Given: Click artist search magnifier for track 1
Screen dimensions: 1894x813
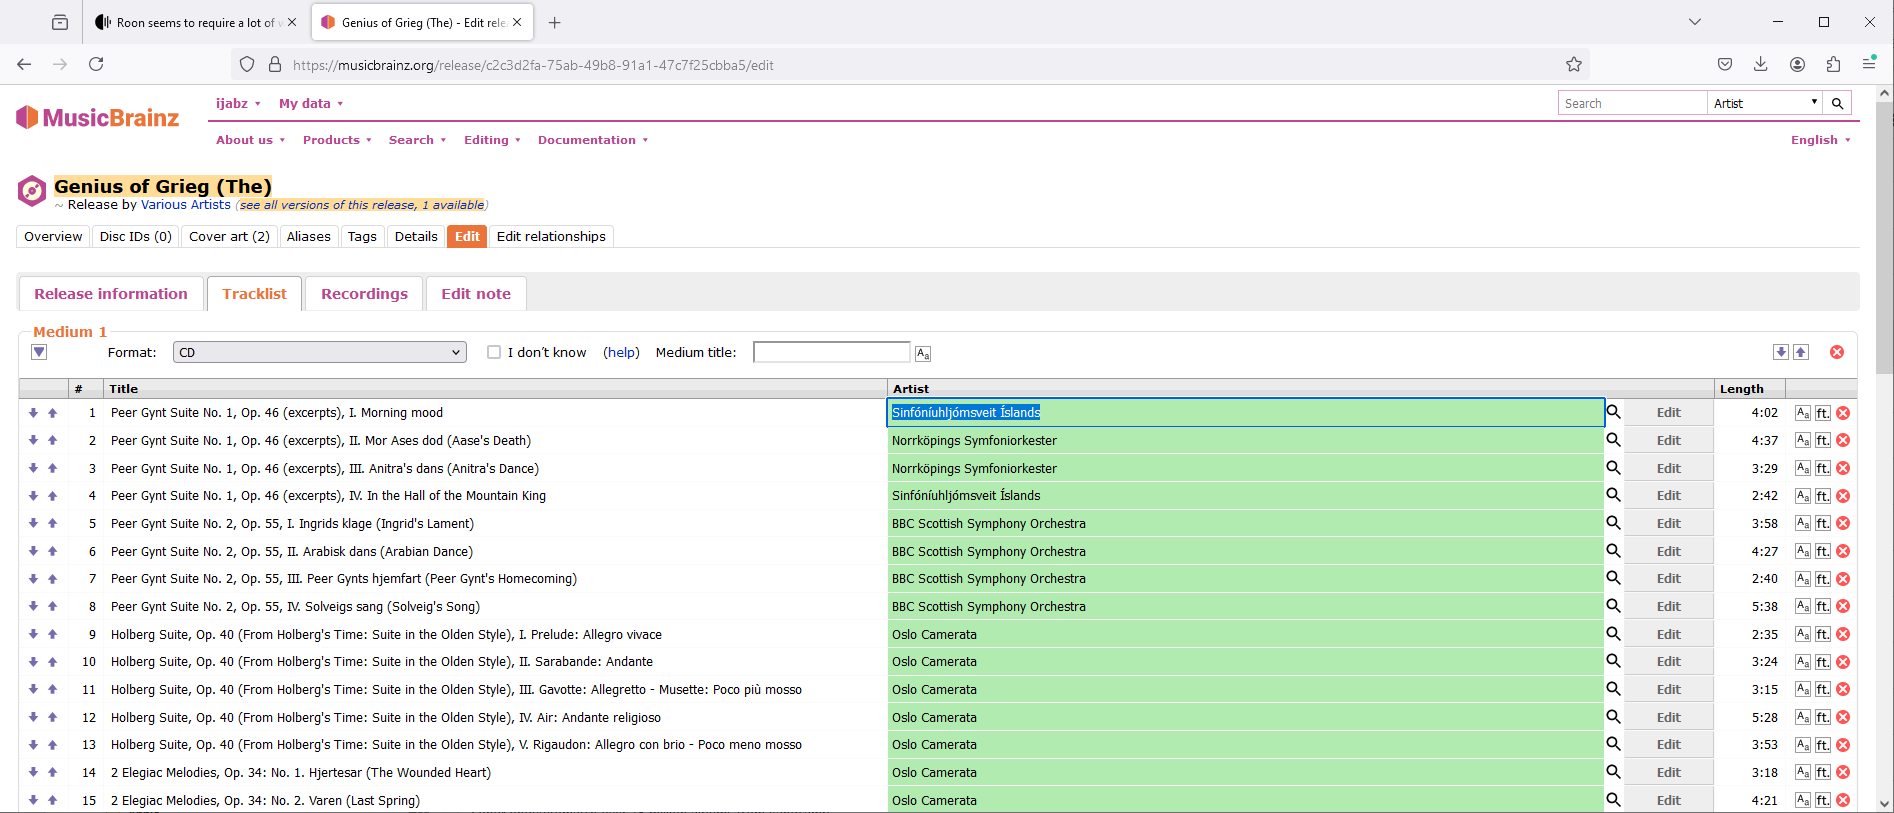Looking at the screenshot, I should pos(1613,412).
